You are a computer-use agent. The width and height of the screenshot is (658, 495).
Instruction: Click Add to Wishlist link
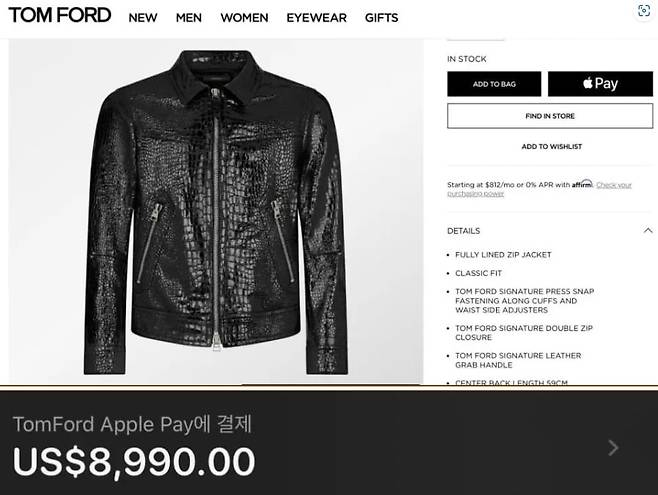[x=551, y=146]
